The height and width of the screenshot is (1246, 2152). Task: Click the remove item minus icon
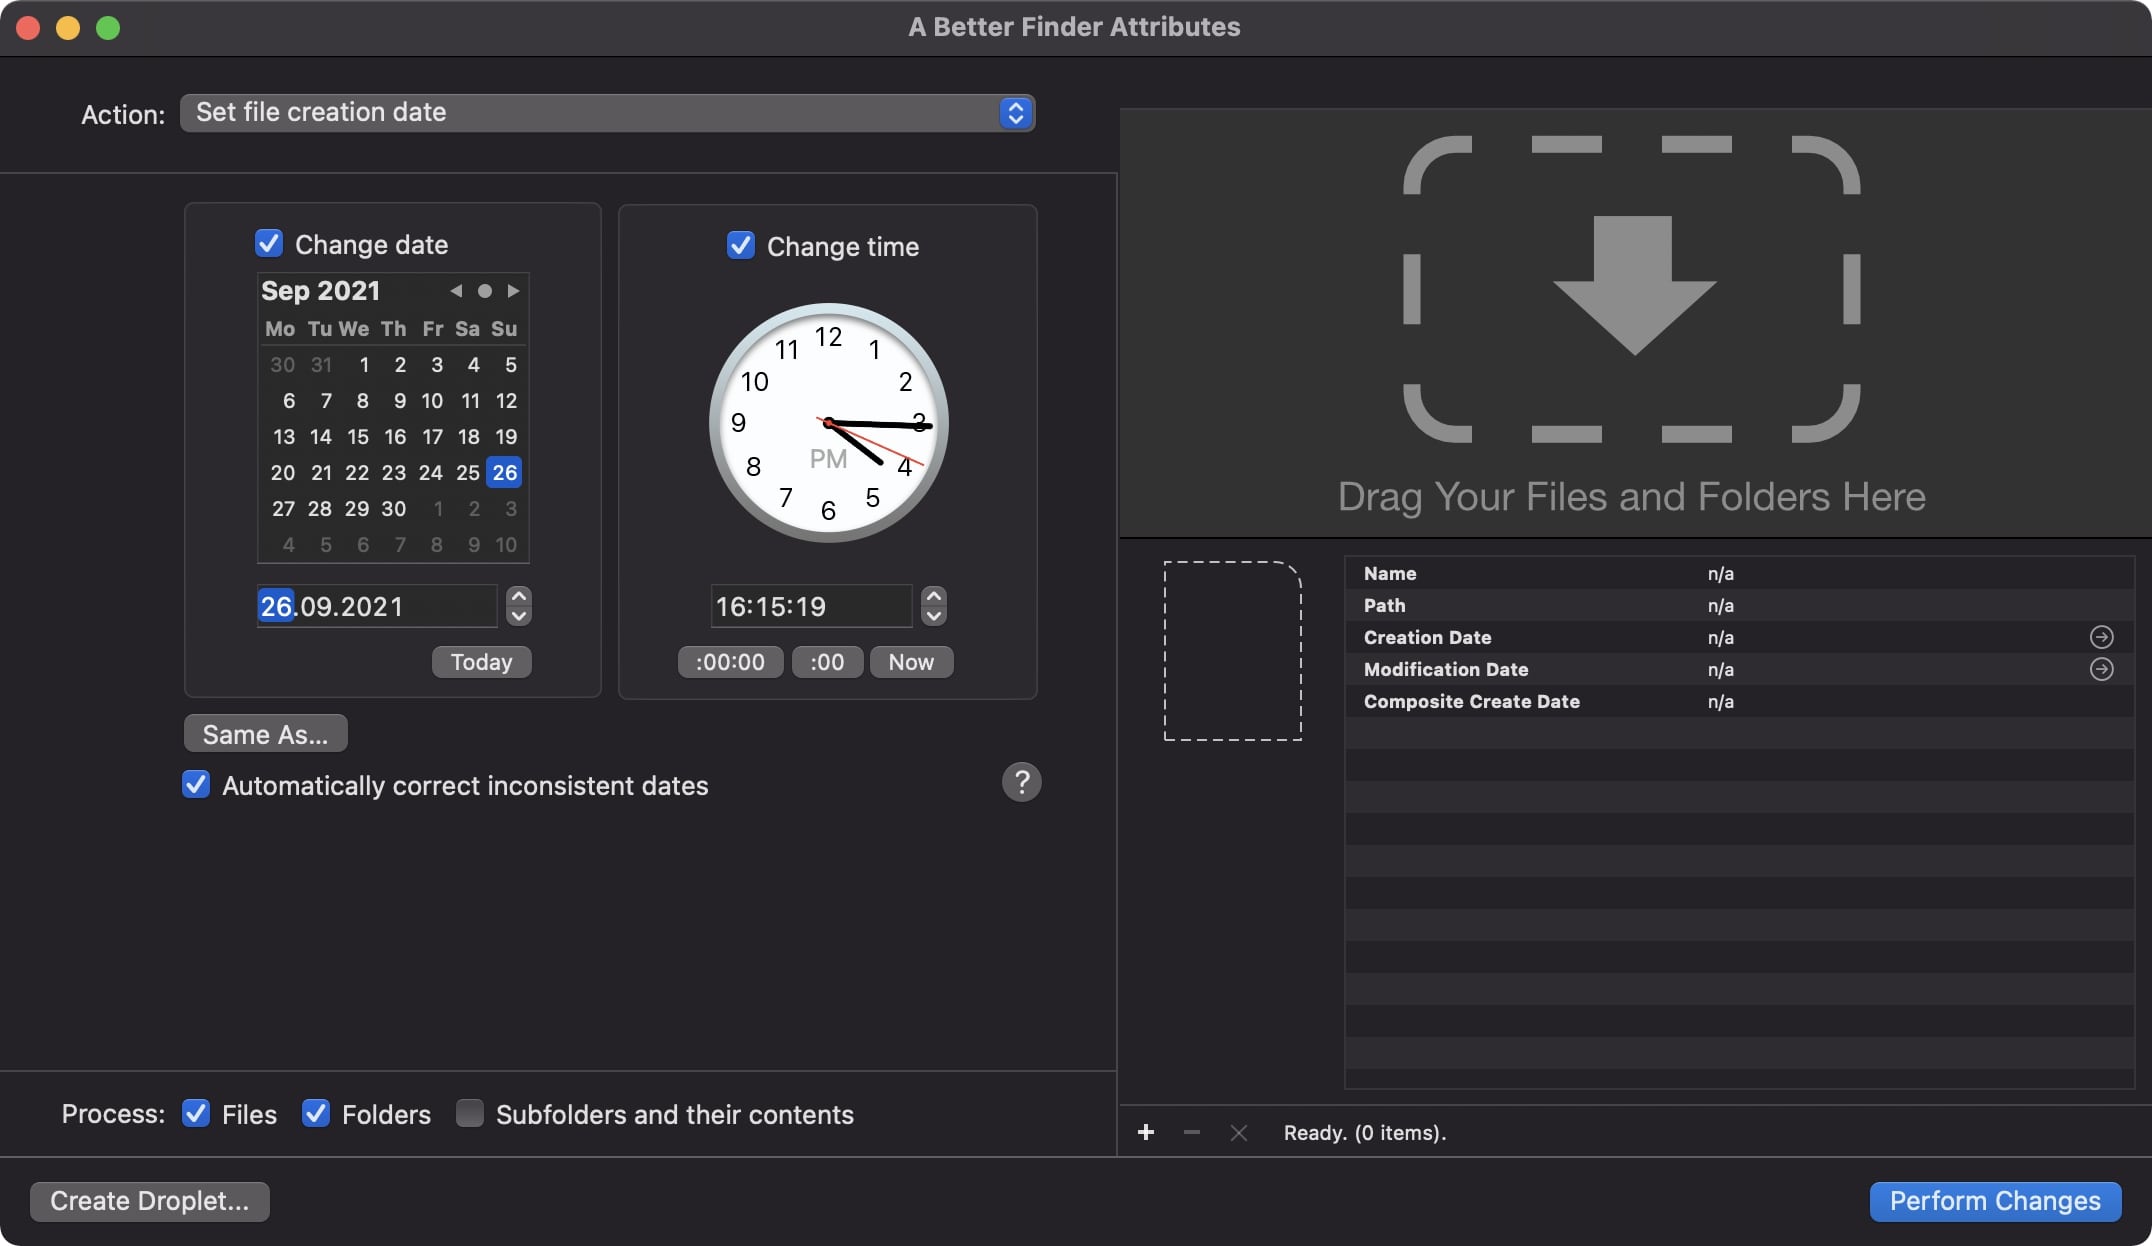tap(1189, 1130)
